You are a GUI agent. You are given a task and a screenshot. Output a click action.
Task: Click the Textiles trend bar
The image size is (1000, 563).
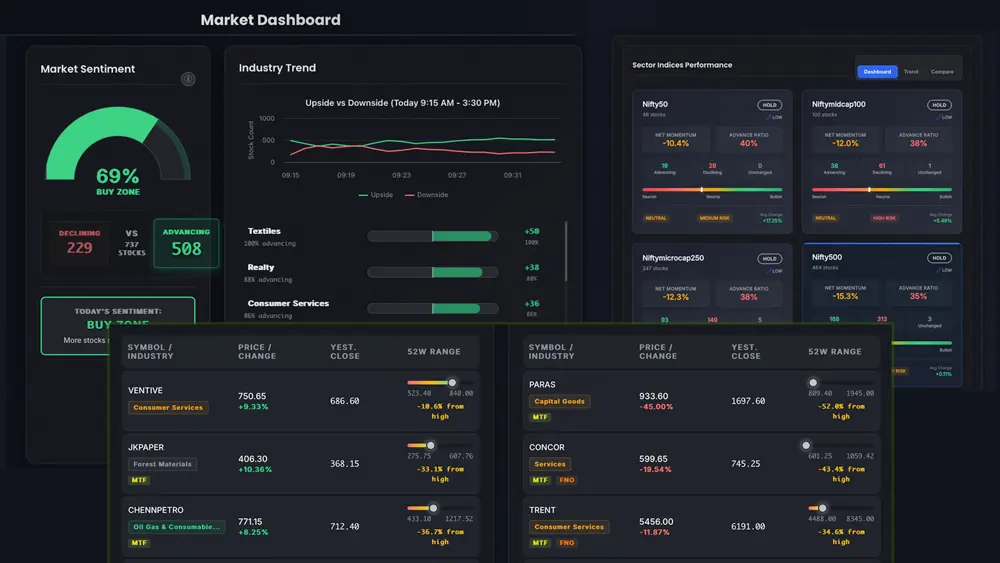point(432,237)
